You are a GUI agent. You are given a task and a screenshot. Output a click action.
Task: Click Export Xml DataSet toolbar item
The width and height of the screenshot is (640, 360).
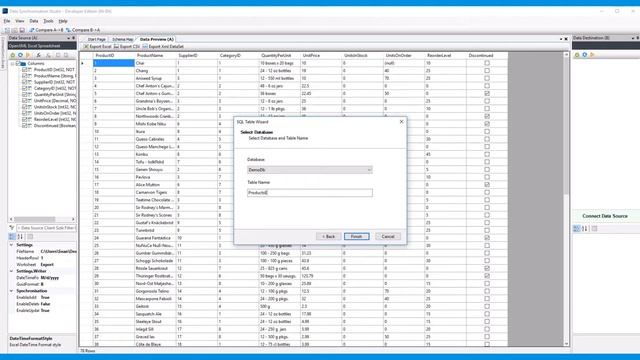click(x=163, y=47)
